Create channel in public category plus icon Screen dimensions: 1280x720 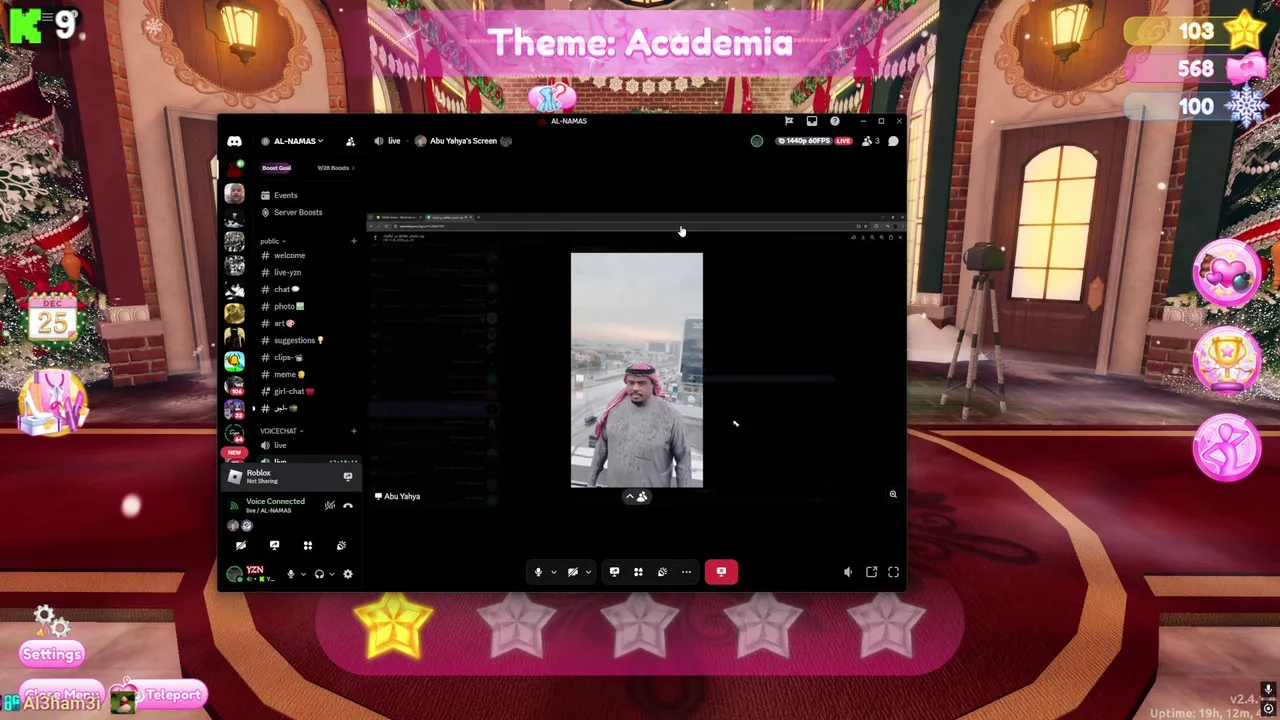click(x=353, y=241)
